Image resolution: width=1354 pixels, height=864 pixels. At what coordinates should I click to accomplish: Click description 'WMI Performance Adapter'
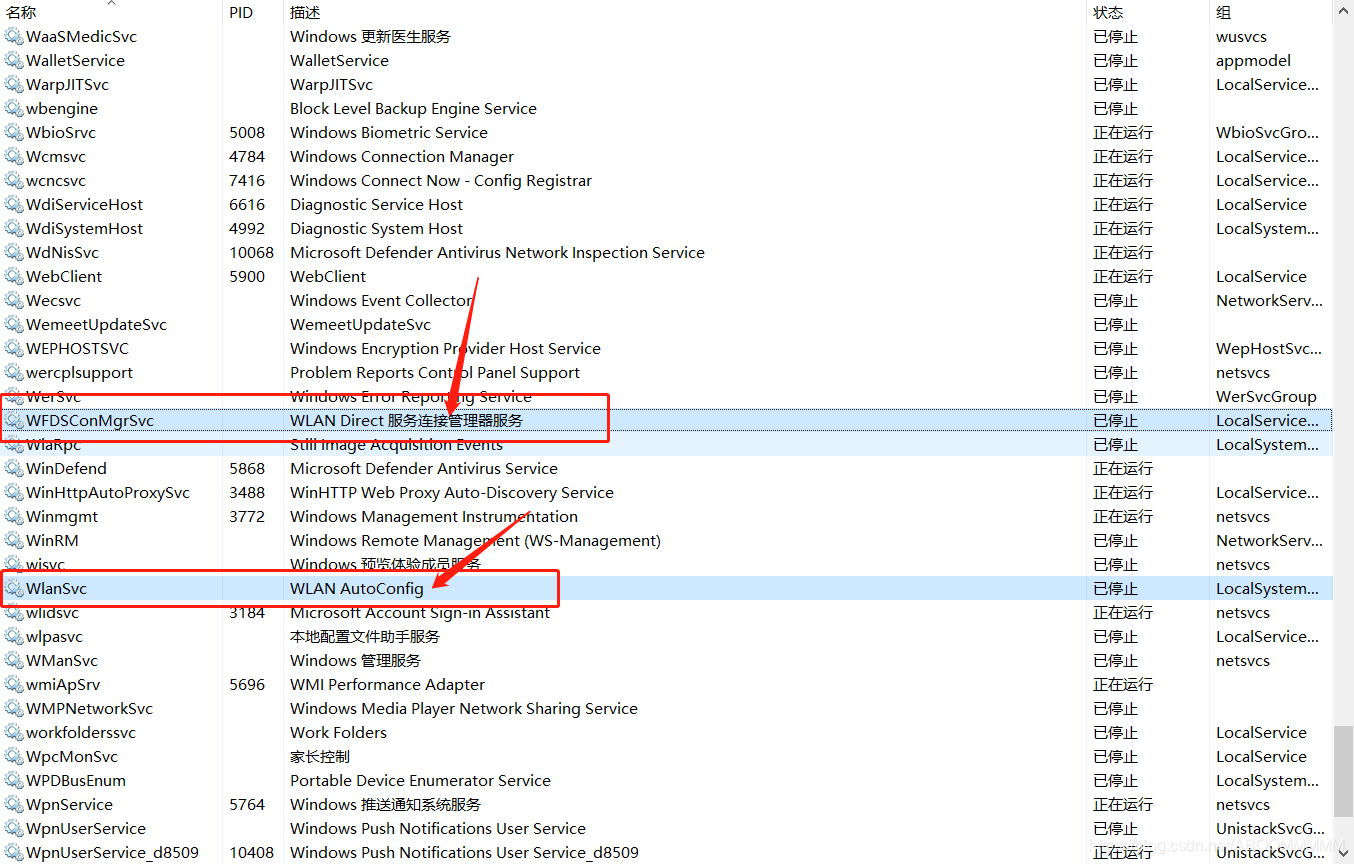[x=387, y=684]
